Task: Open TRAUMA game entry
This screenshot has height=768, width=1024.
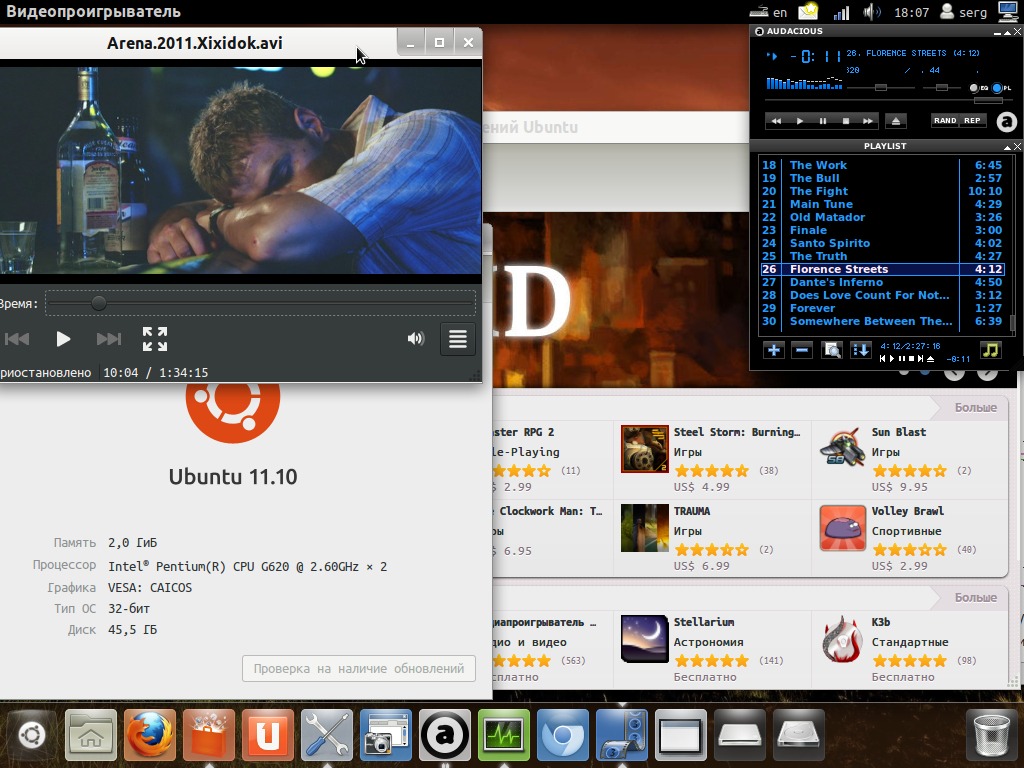Action: coord(712,538)
